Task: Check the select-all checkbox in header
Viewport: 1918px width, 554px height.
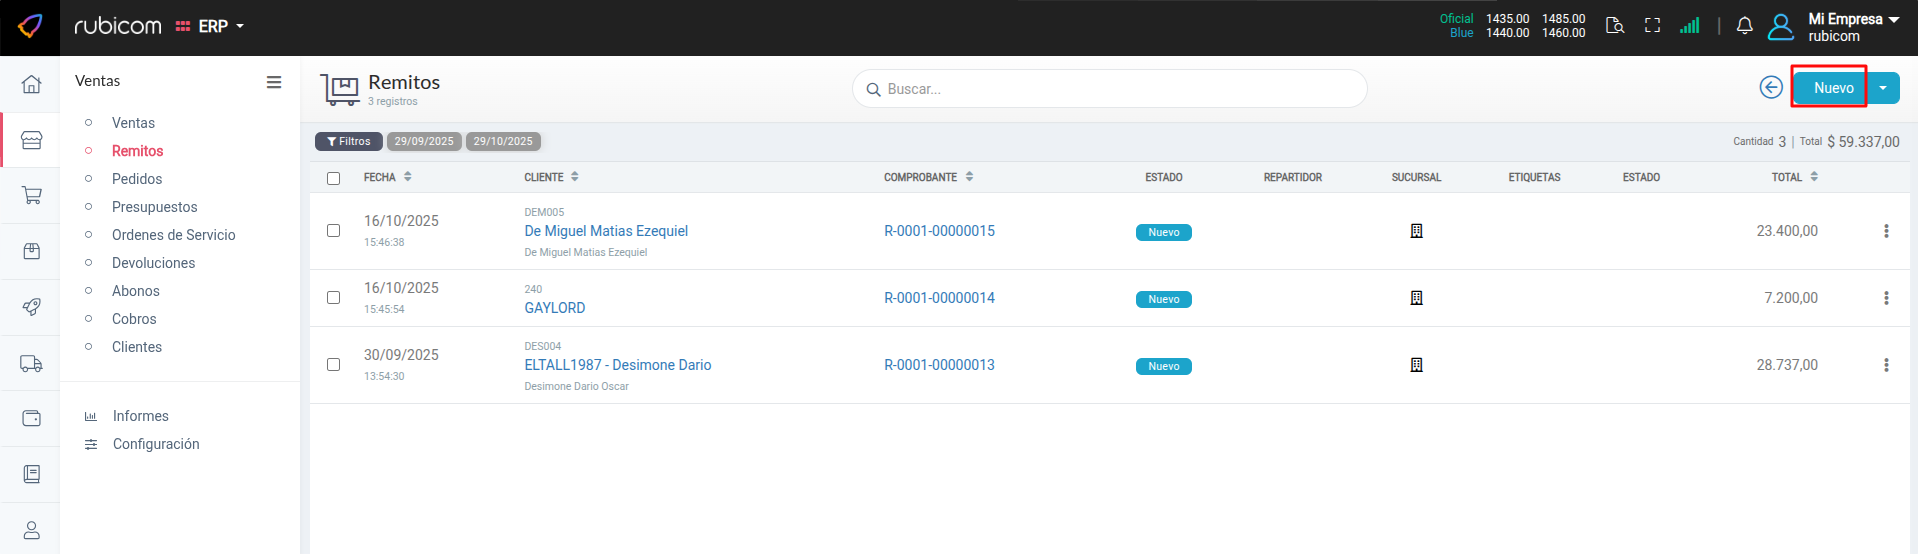Action: (x=334, y=178)
